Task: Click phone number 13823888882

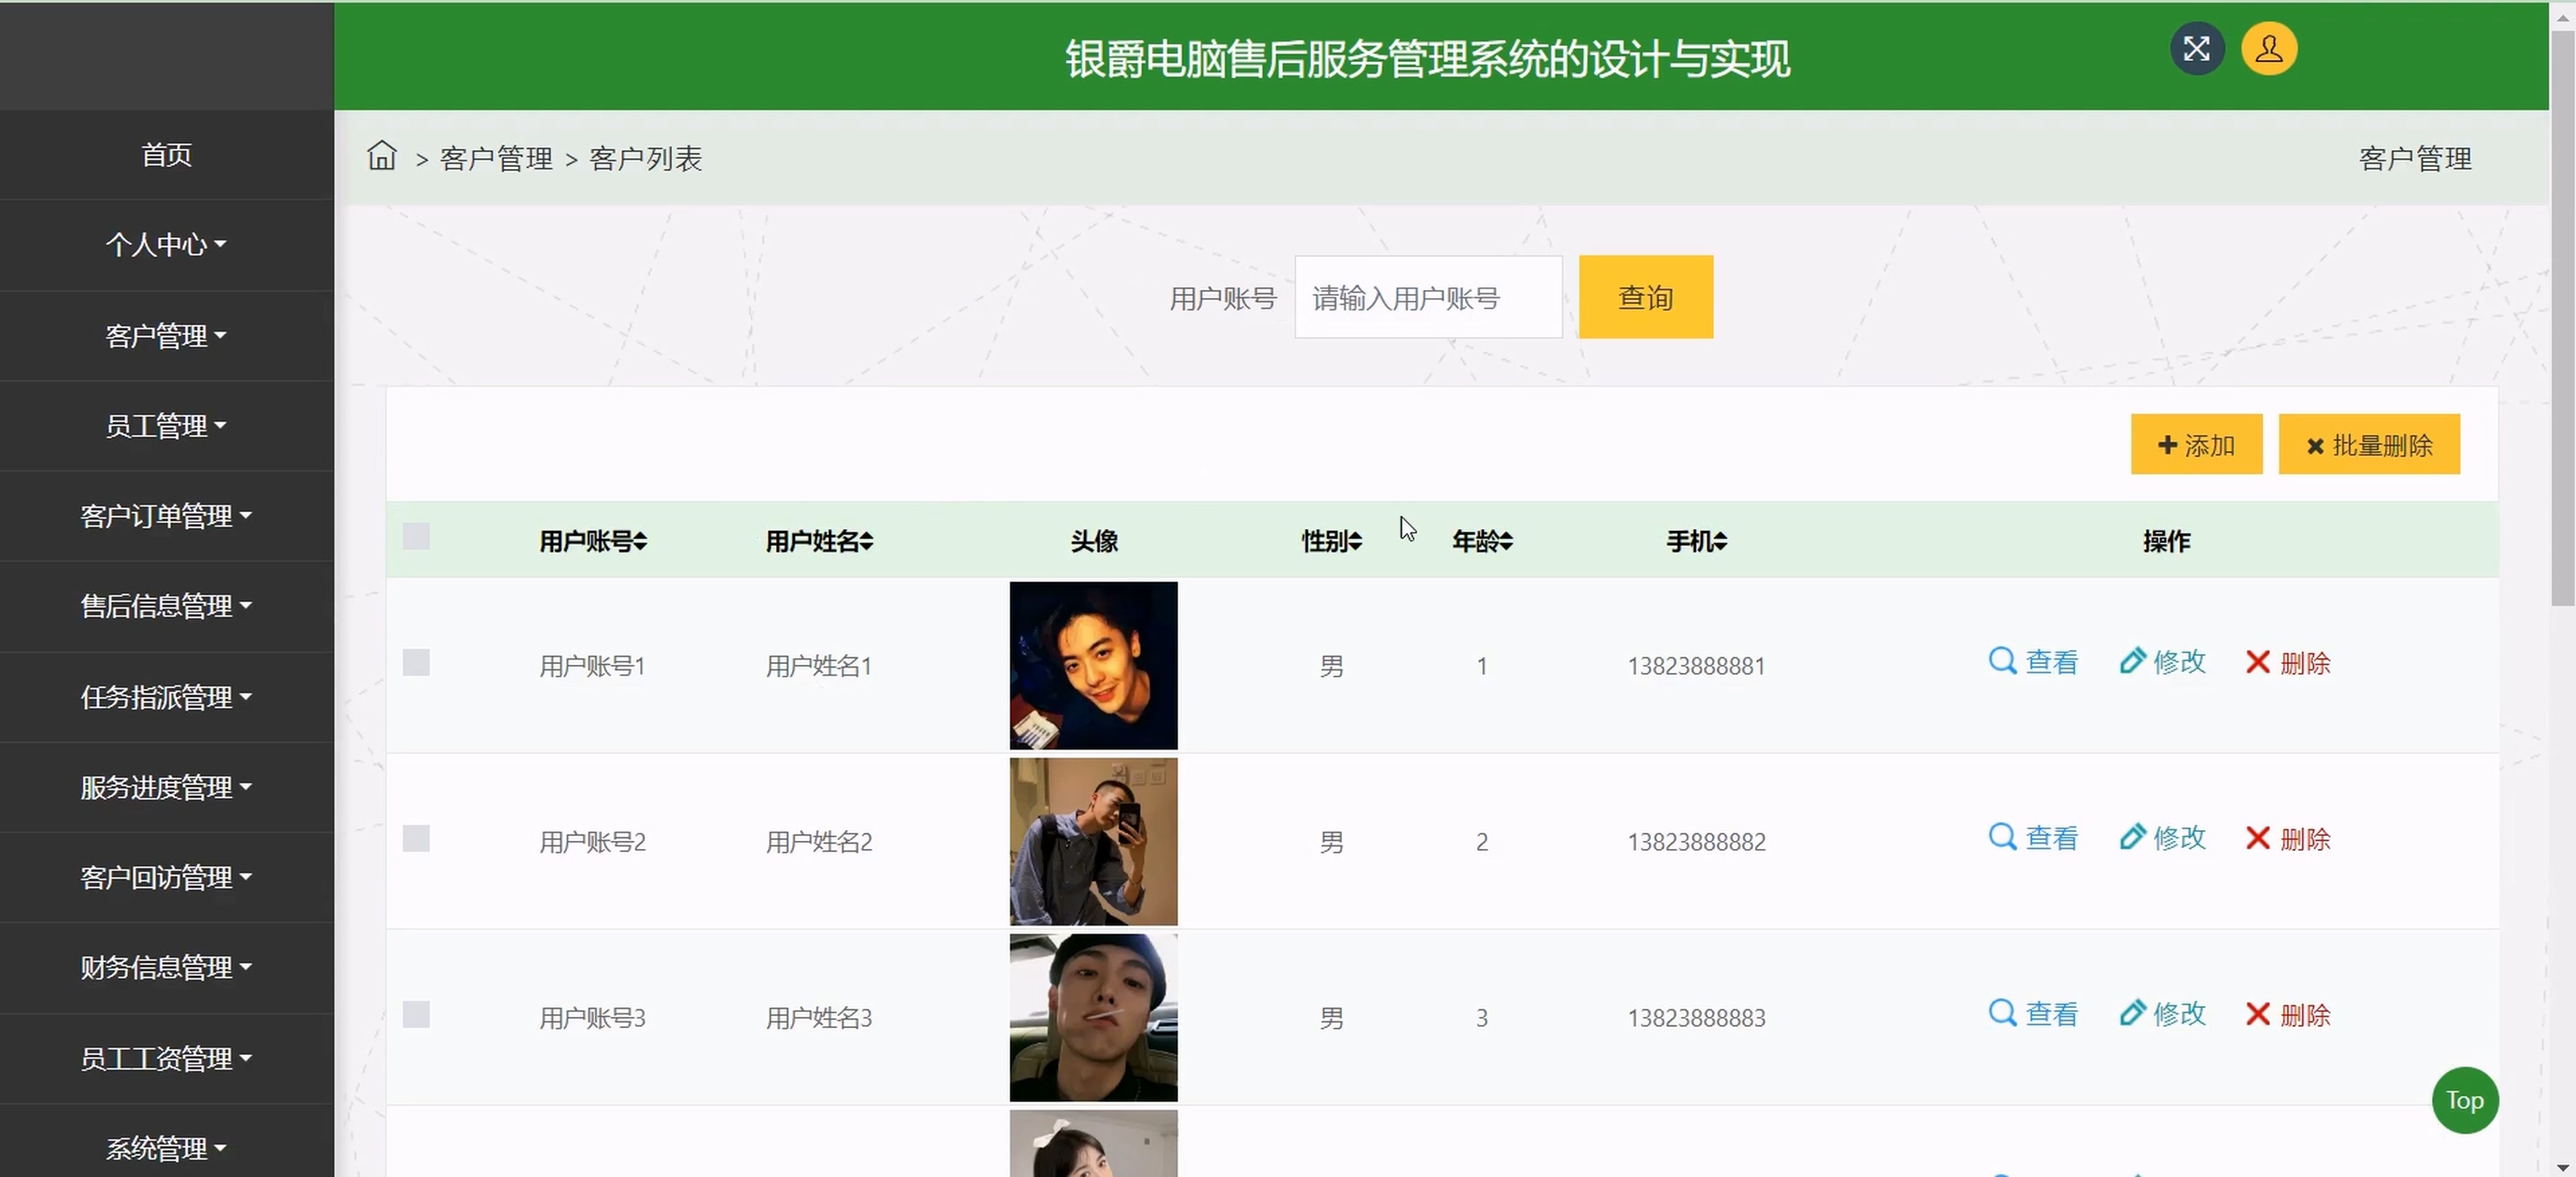Action: coord(1696,842)
